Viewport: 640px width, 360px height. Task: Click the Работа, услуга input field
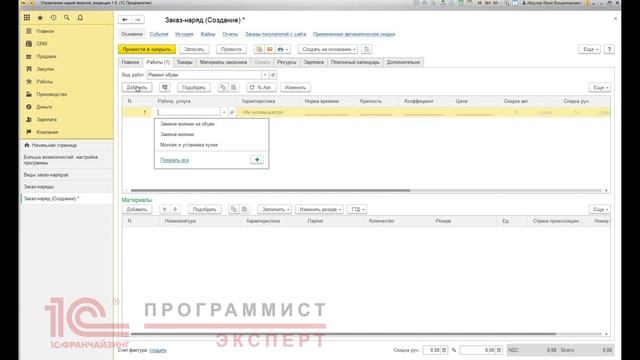point(189,112)
